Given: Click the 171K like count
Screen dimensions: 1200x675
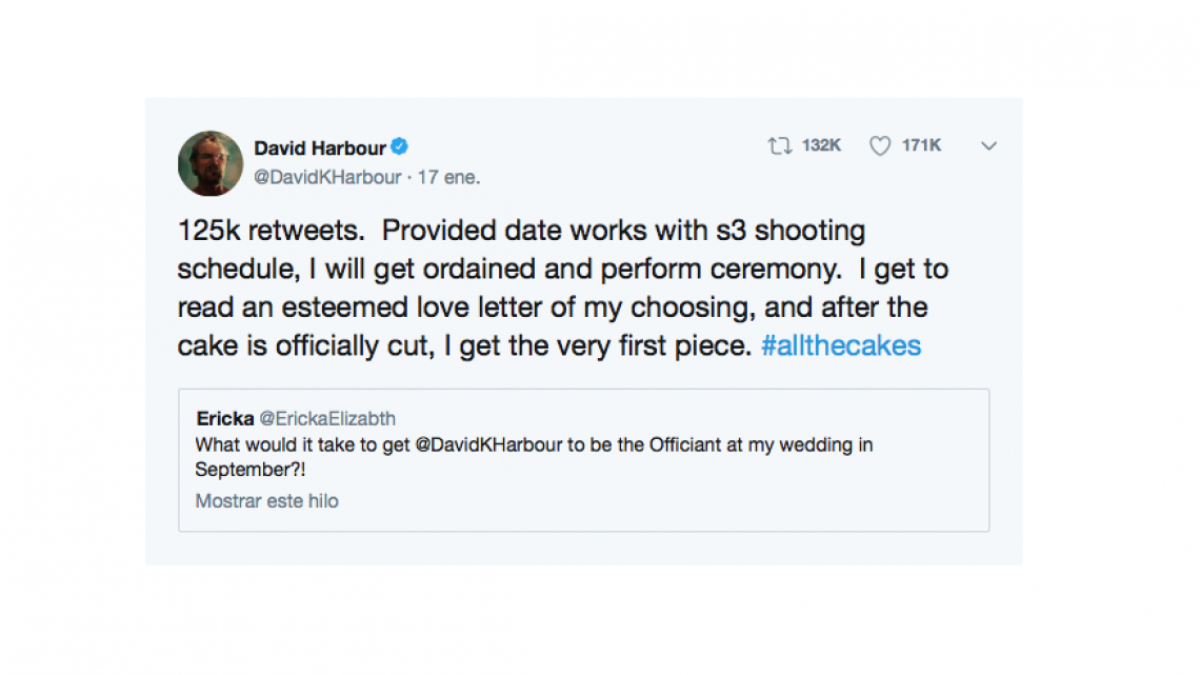Looking at the screenshot, I should click(x=922, y=145).
